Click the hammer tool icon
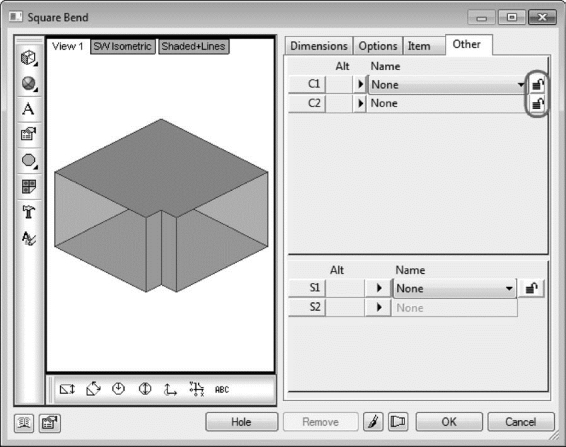 (29, 212)
